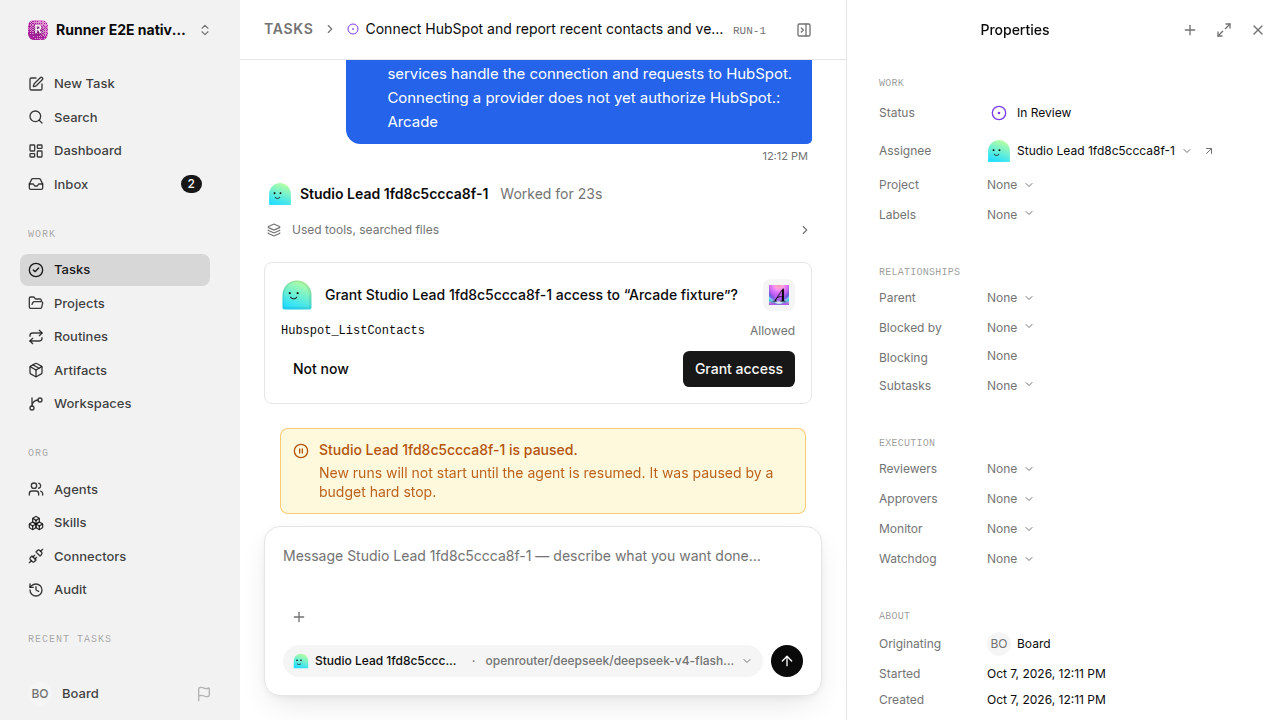
Task: Click the Tasks checkmark icon
Action: pyautogui.click(x=36, y=270)
